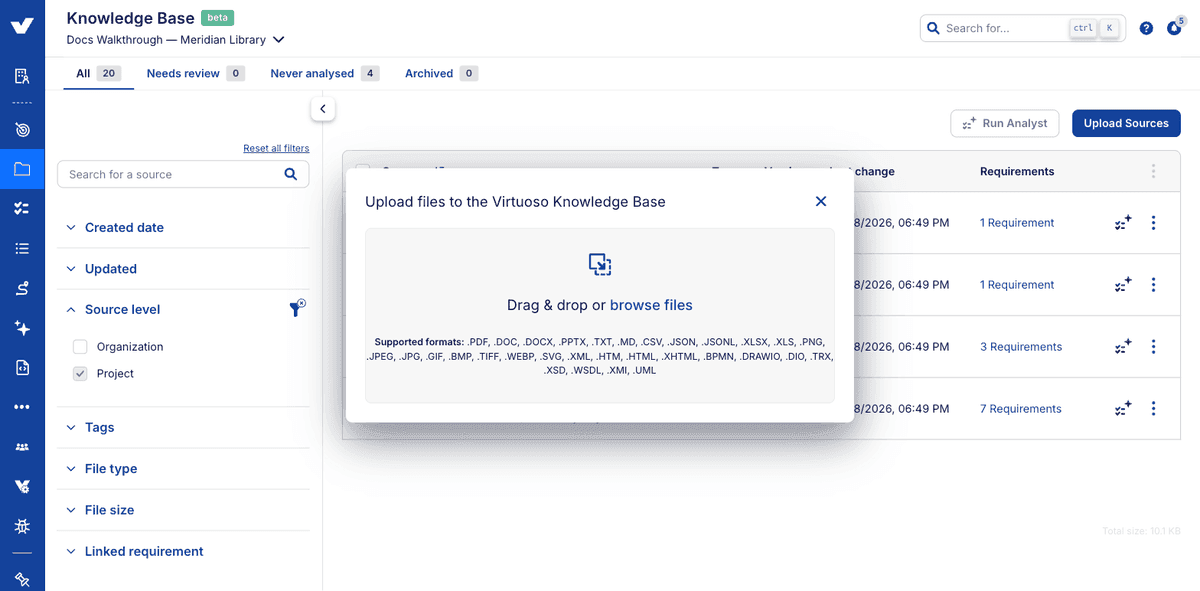Open the document search icon in sidebar
1200x591 pixels.
(x=22, y=76)
